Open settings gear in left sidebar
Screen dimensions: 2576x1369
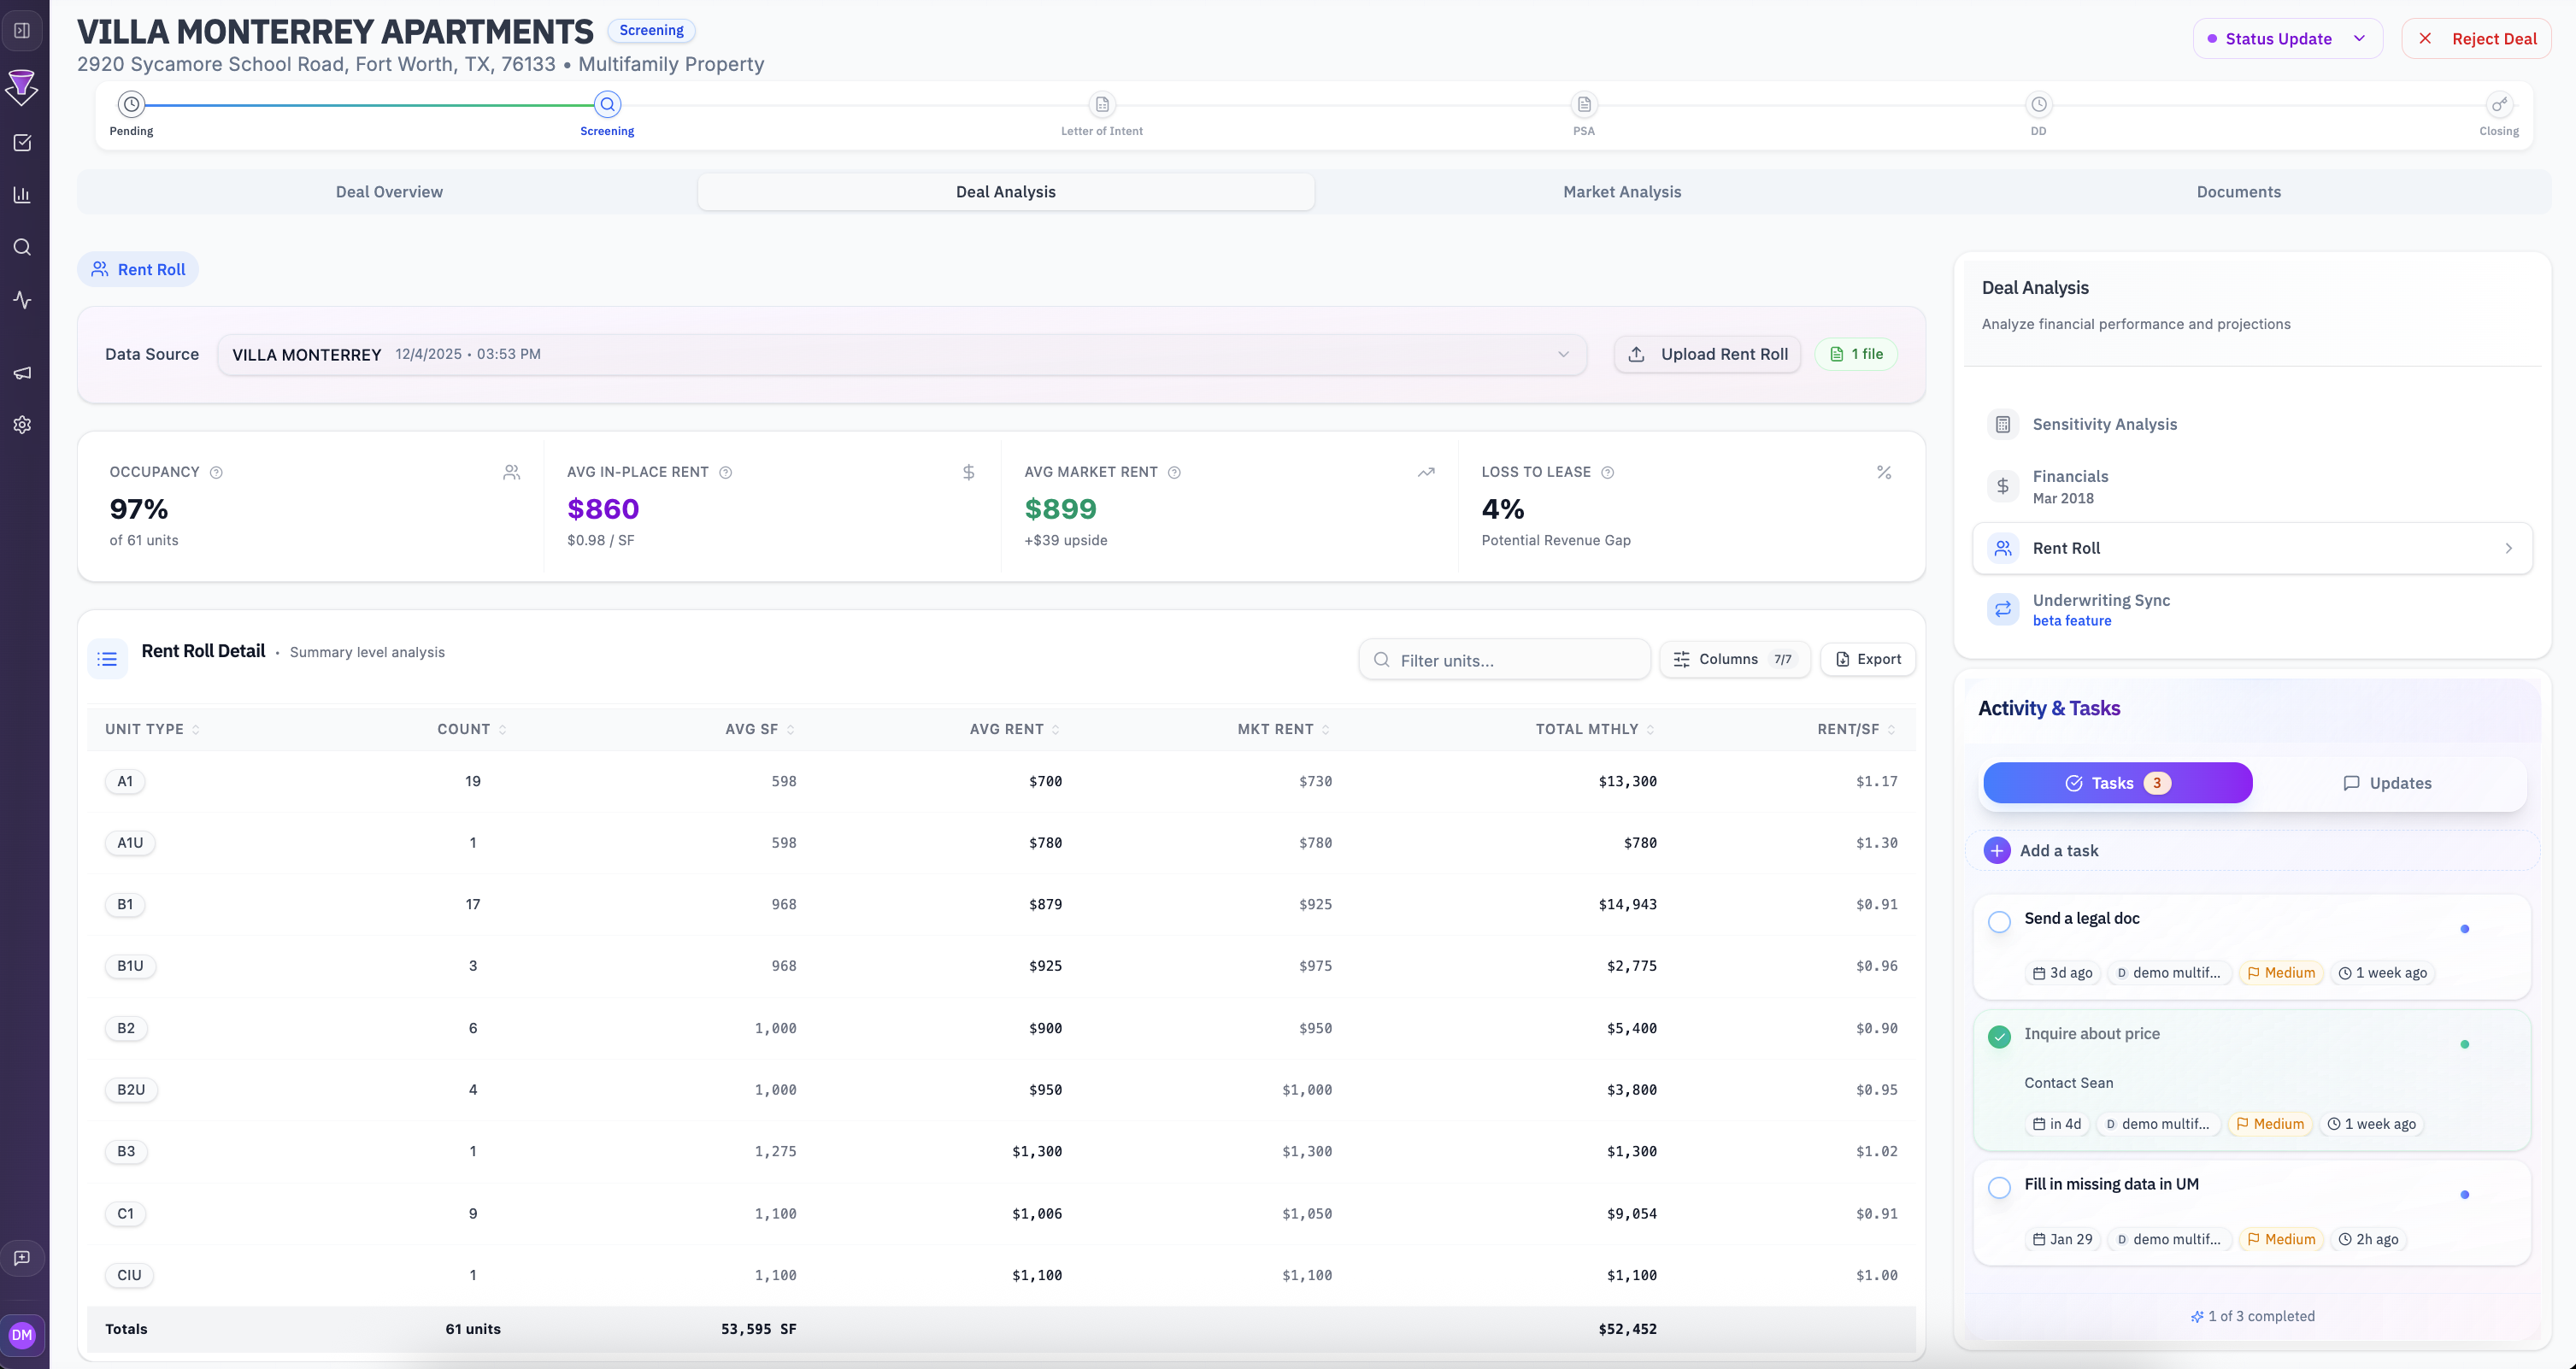22,425
